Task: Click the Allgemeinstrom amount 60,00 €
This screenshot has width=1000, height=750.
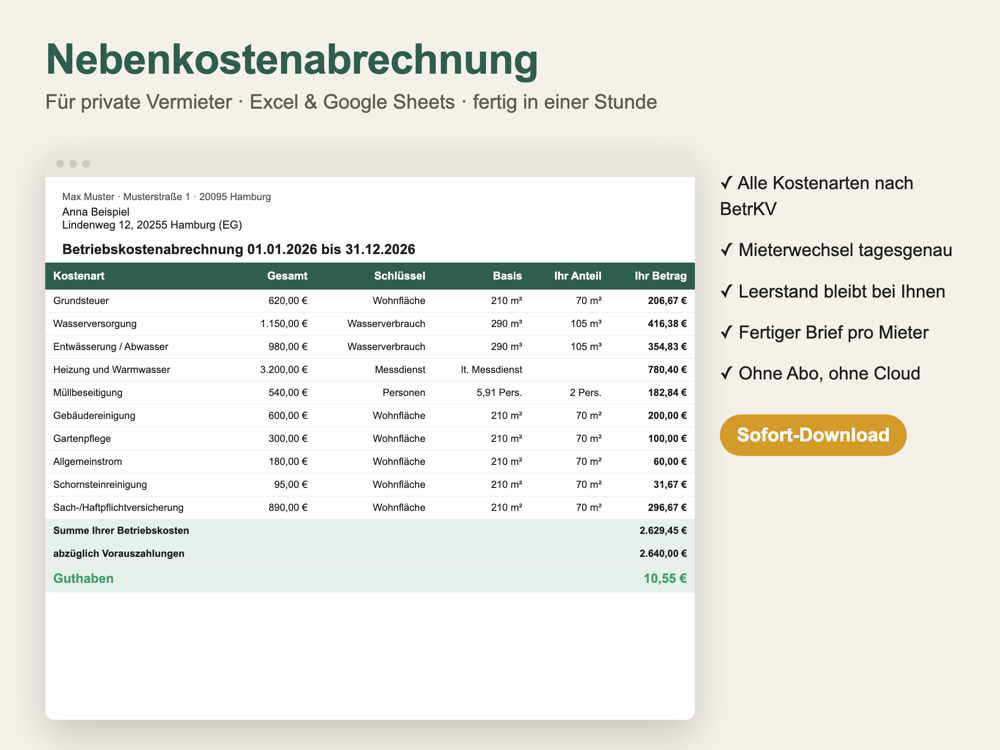Action: (x=670, y=461)
